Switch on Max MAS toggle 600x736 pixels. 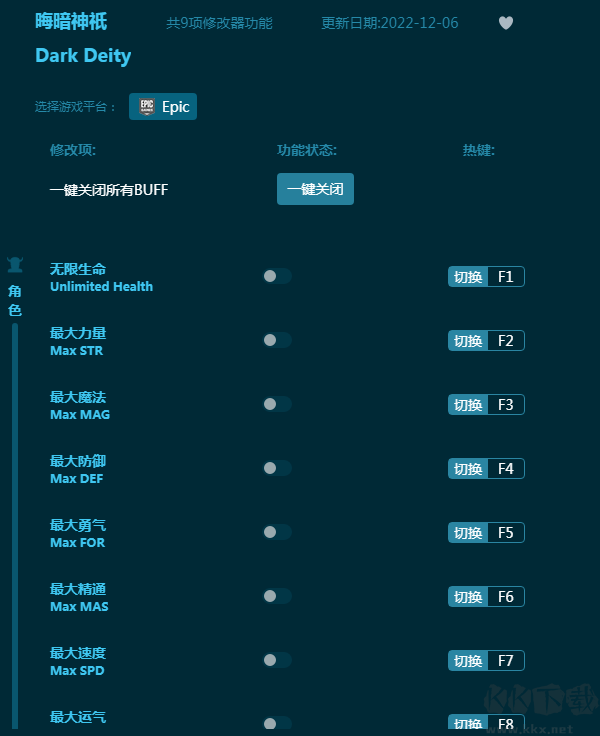[x=277, y=596]
